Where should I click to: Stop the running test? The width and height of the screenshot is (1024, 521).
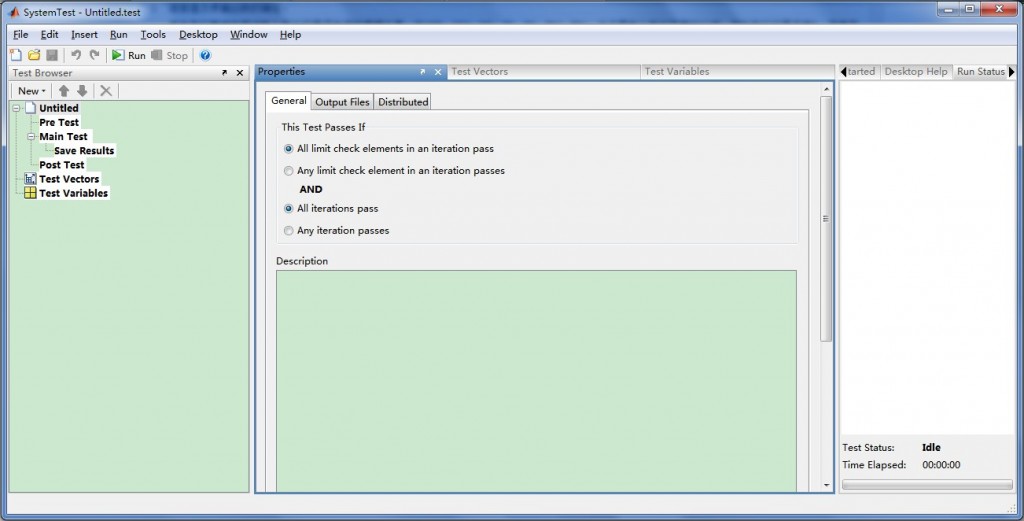[170, 55]
